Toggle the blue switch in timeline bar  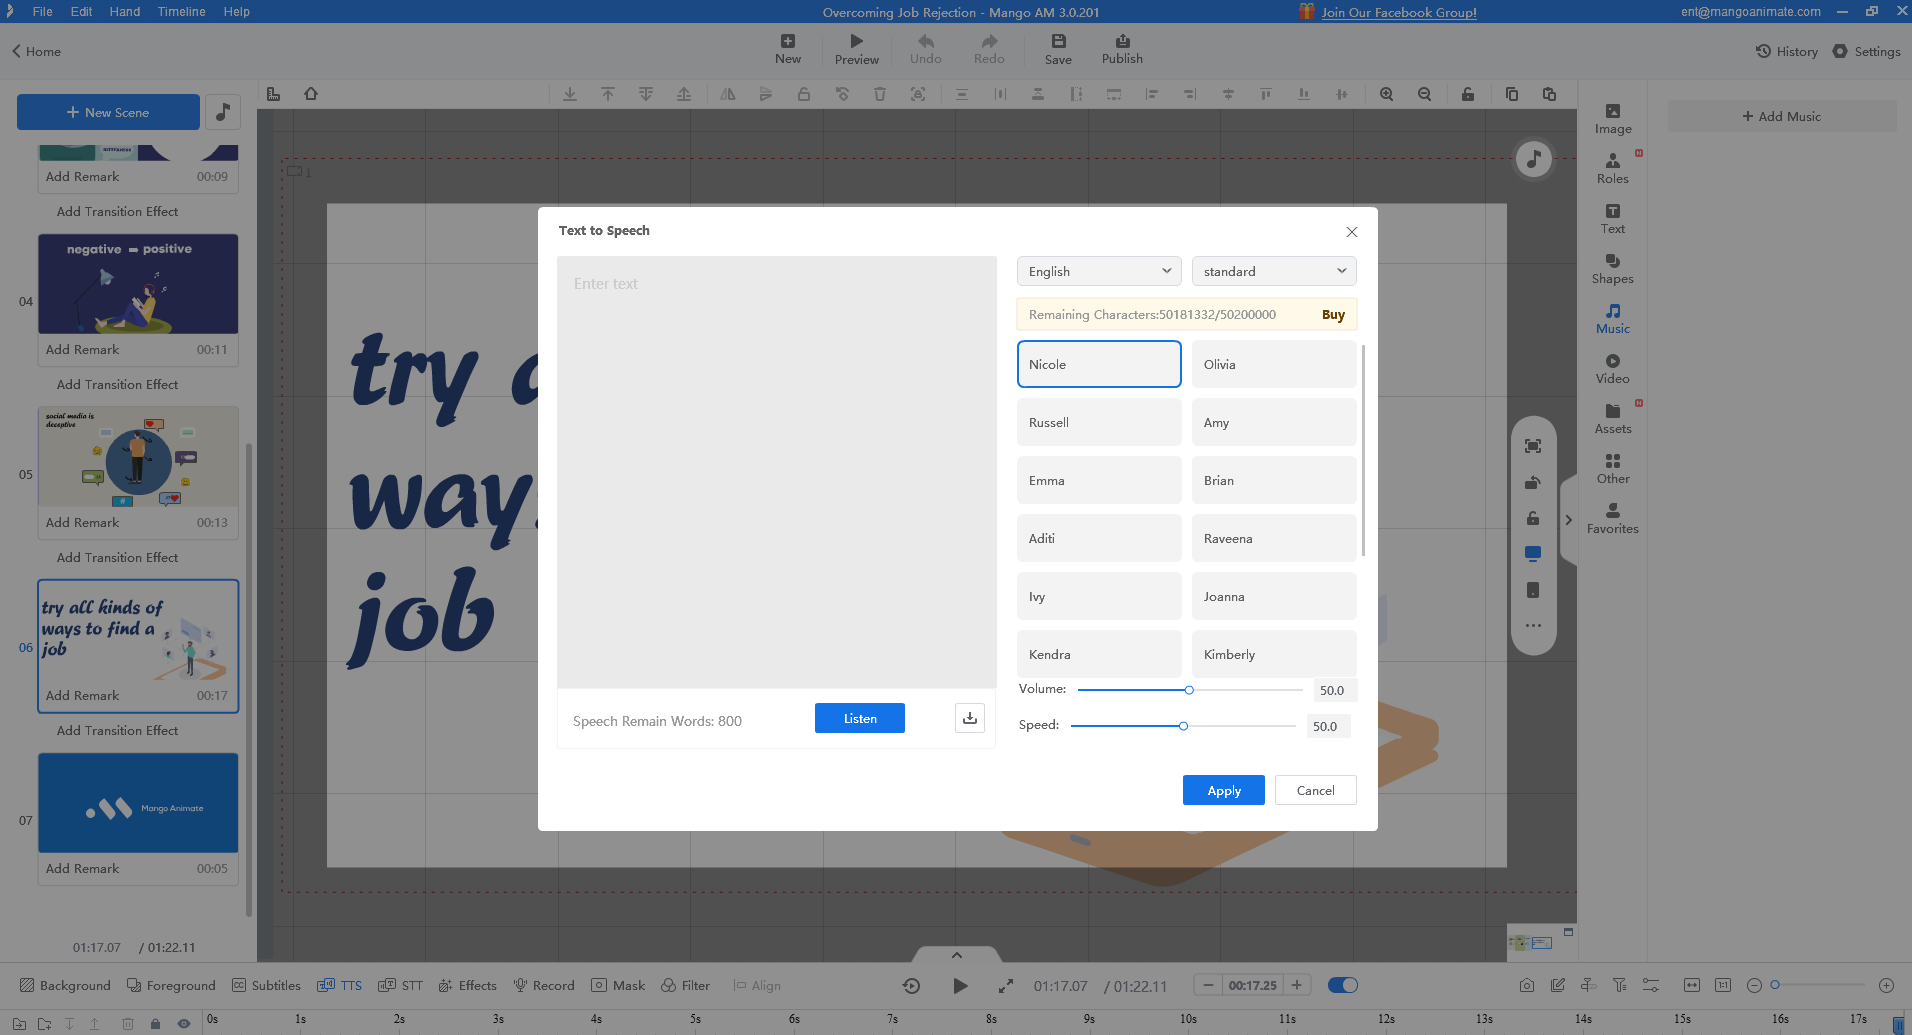1342,985
